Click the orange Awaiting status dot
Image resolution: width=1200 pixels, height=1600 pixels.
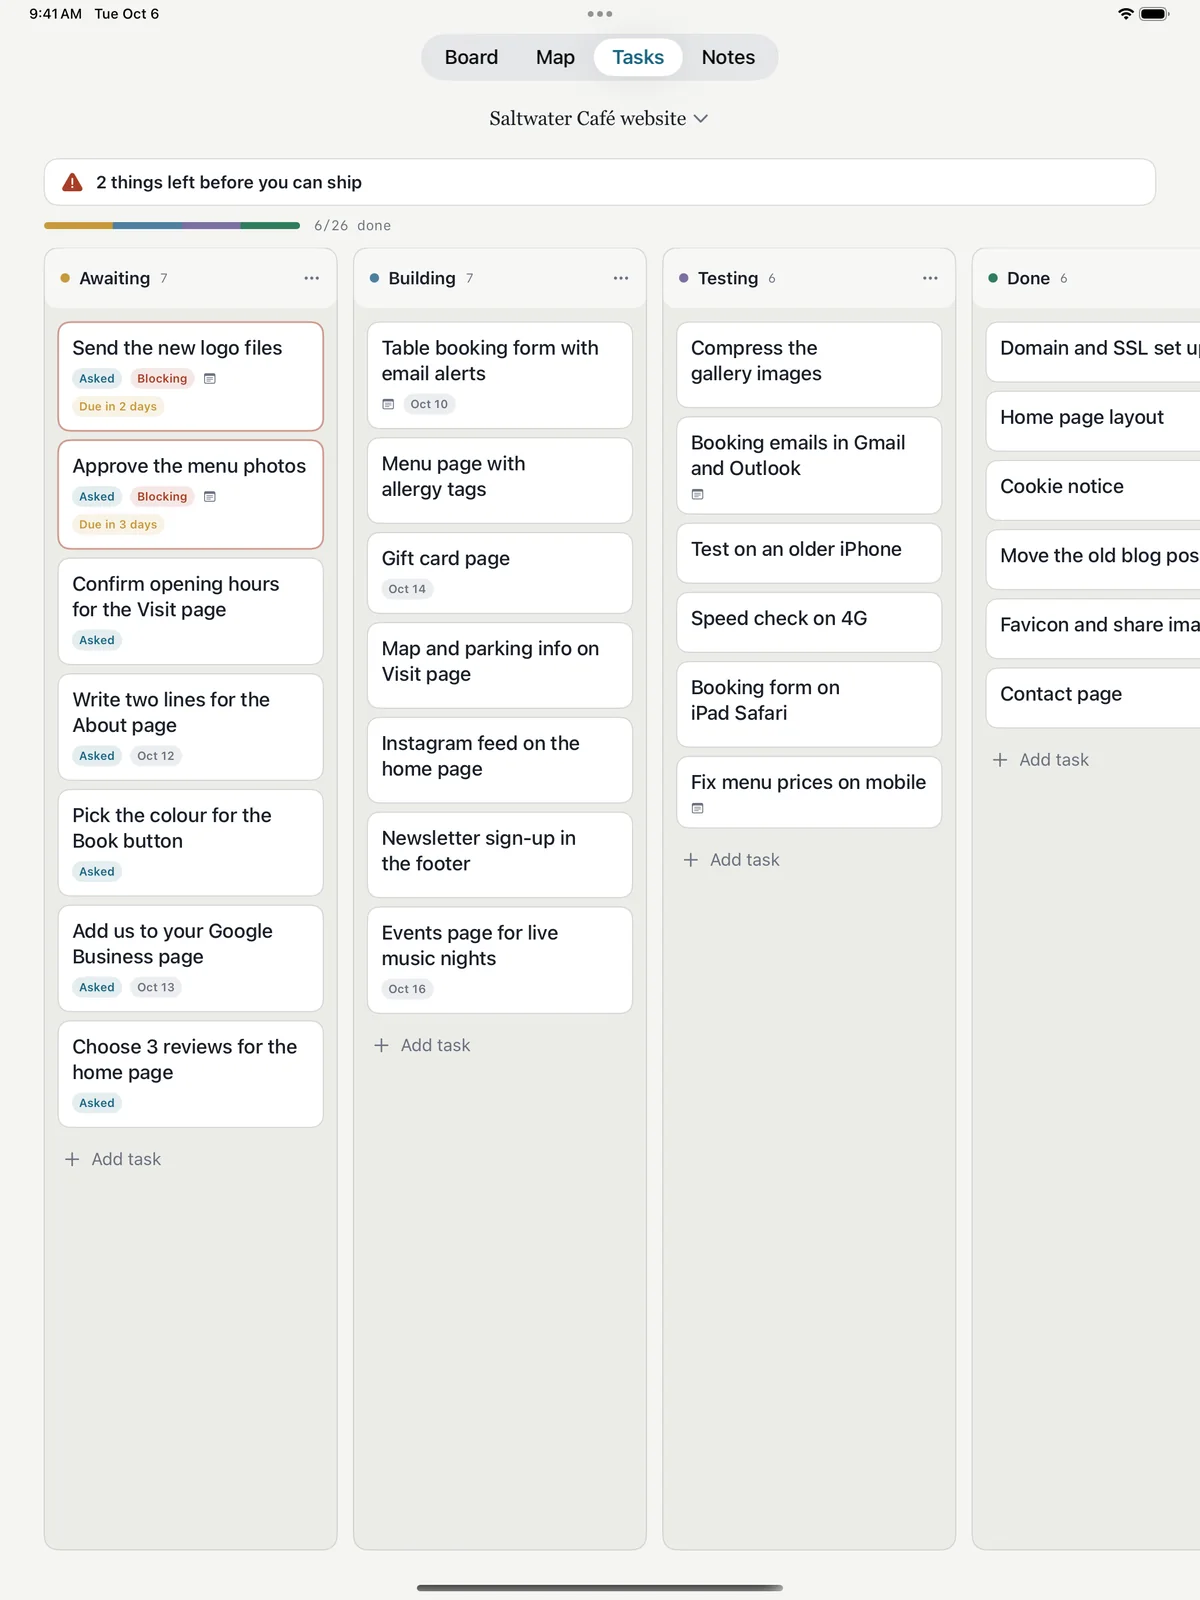(x=65, y=278)
